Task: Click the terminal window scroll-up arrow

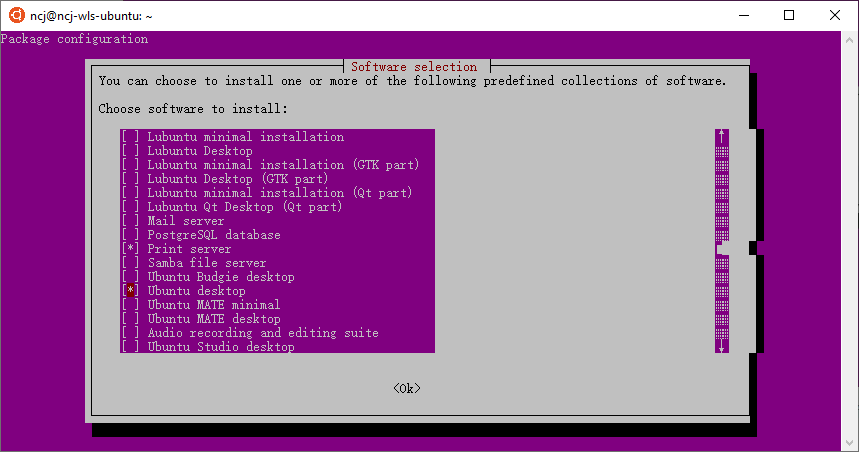Action: pos(849,40)
